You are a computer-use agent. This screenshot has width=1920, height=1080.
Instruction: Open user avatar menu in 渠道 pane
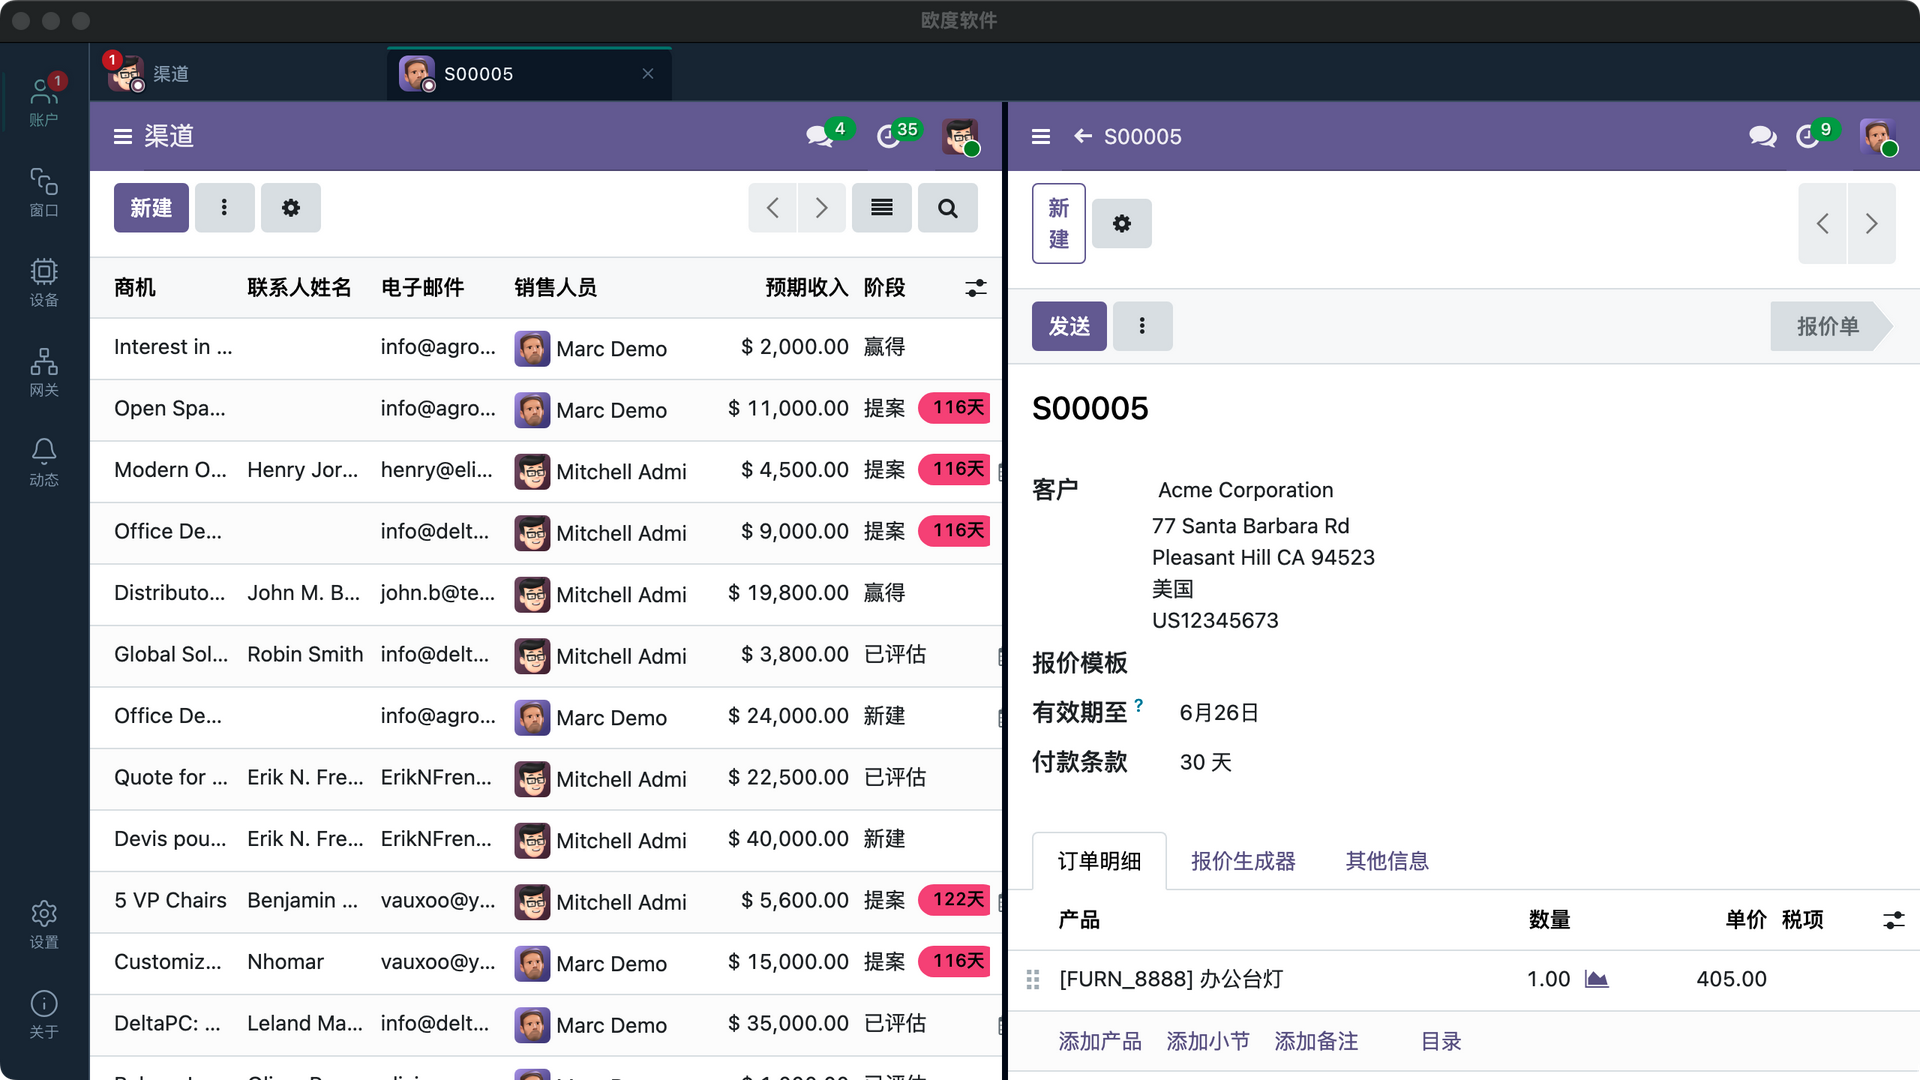tap(959, 136)
